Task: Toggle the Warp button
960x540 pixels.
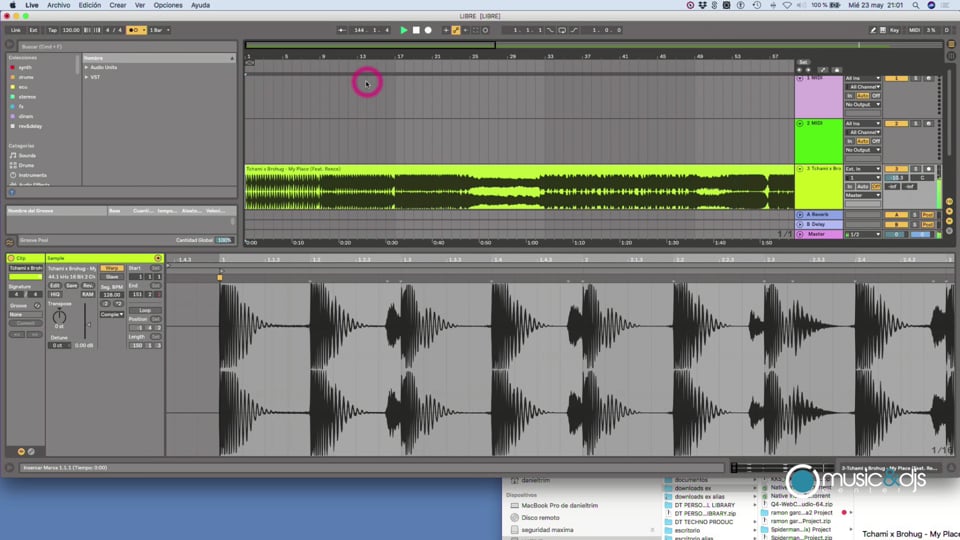Action: [111, 268]
